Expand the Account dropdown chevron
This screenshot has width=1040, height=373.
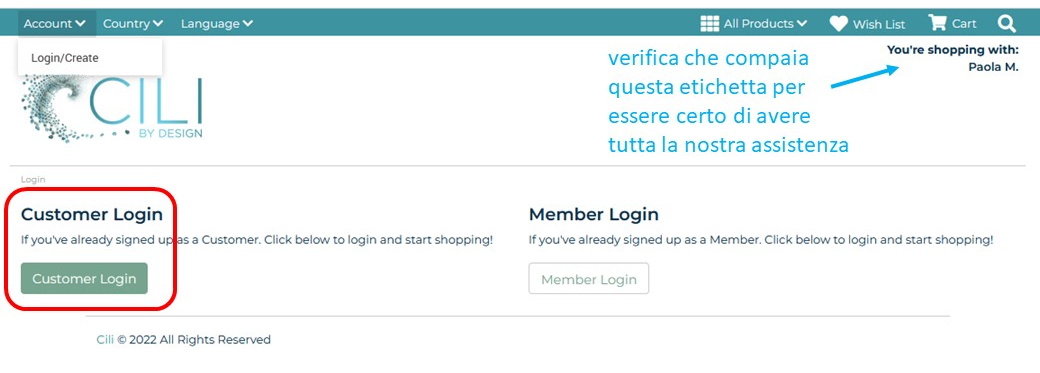(81, 23)
